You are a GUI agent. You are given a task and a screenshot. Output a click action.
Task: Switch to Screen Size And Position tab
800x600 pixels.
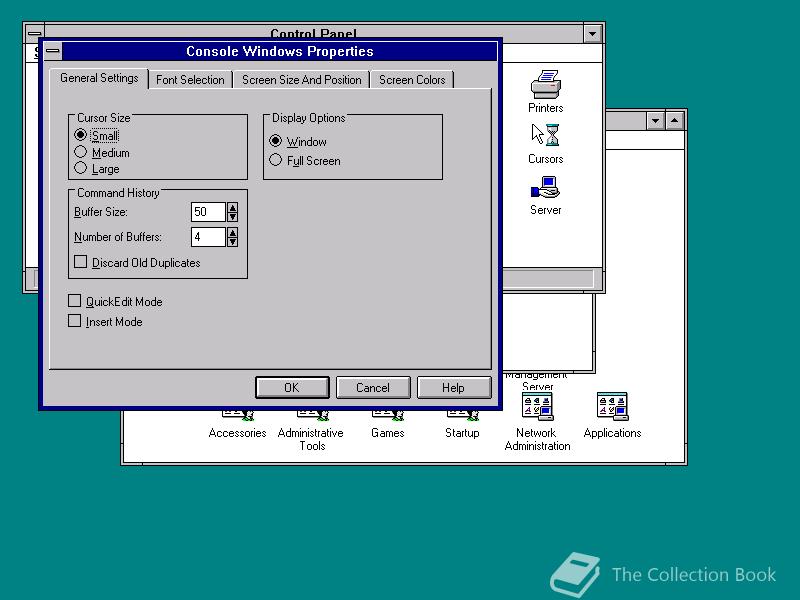[x=302, y=80]
